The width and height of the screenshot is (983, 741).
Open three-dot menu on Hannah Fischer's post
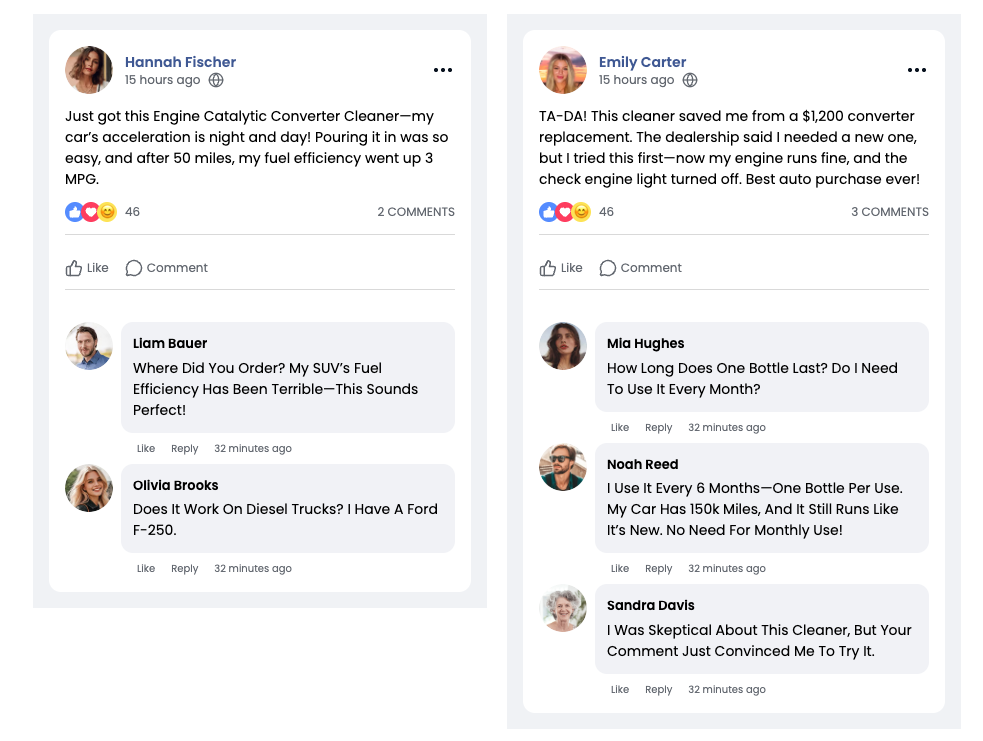[443, 70]
